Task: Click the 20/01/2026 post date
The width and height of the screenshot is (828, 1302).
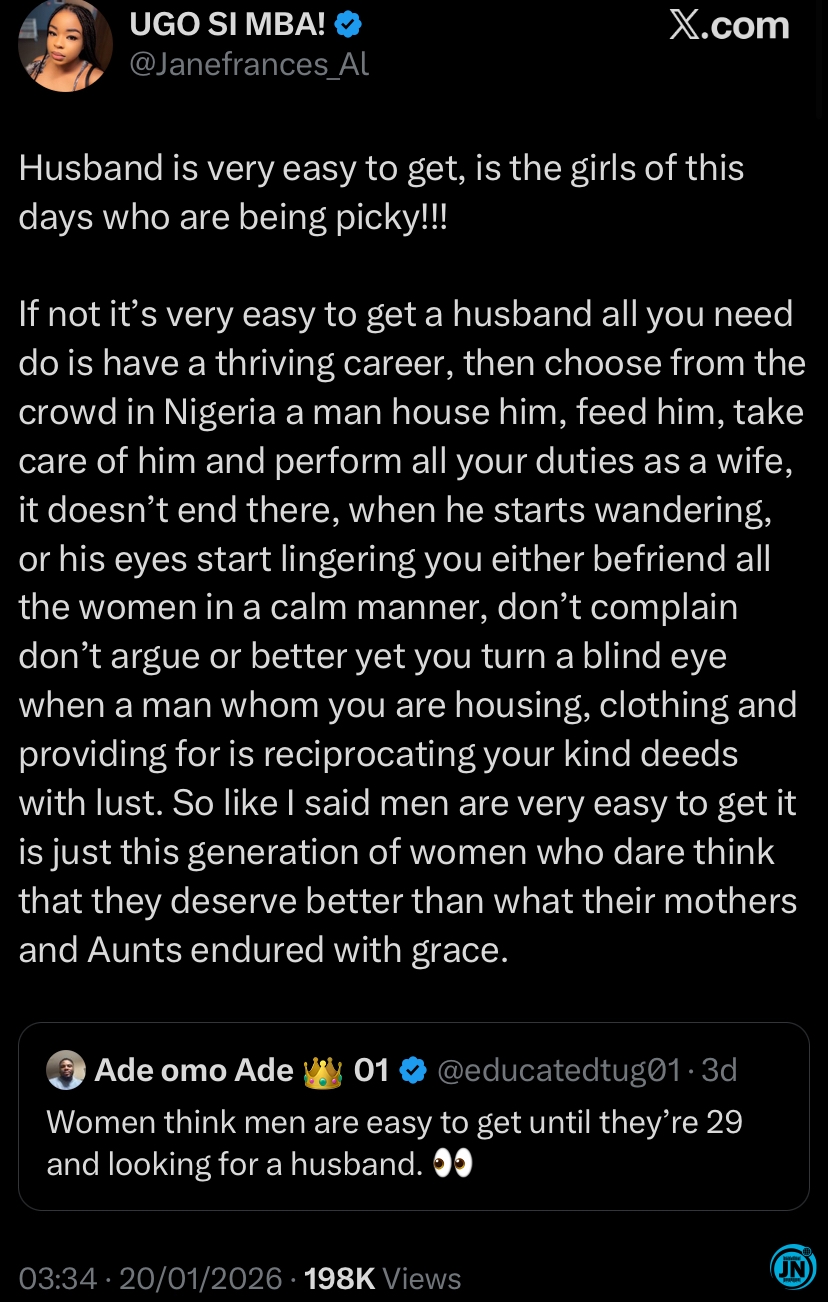Action: [204, 1278]
